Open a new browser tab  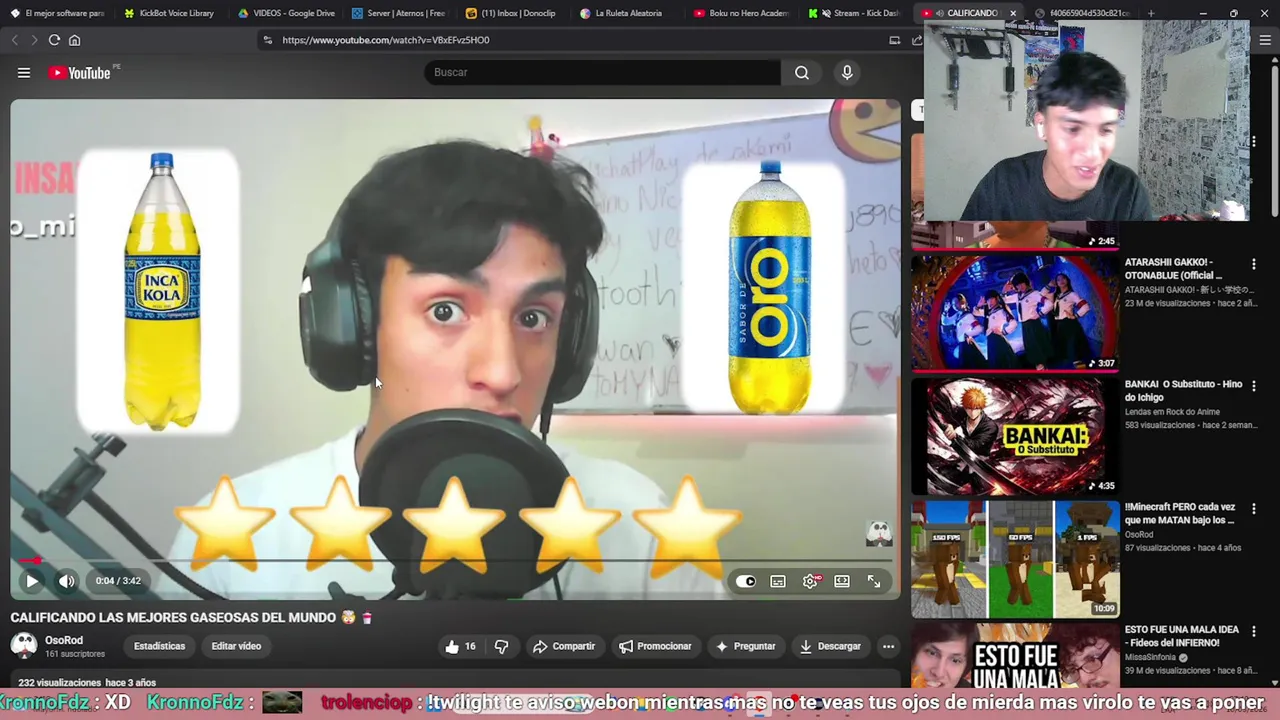[x=1150, y=13]
